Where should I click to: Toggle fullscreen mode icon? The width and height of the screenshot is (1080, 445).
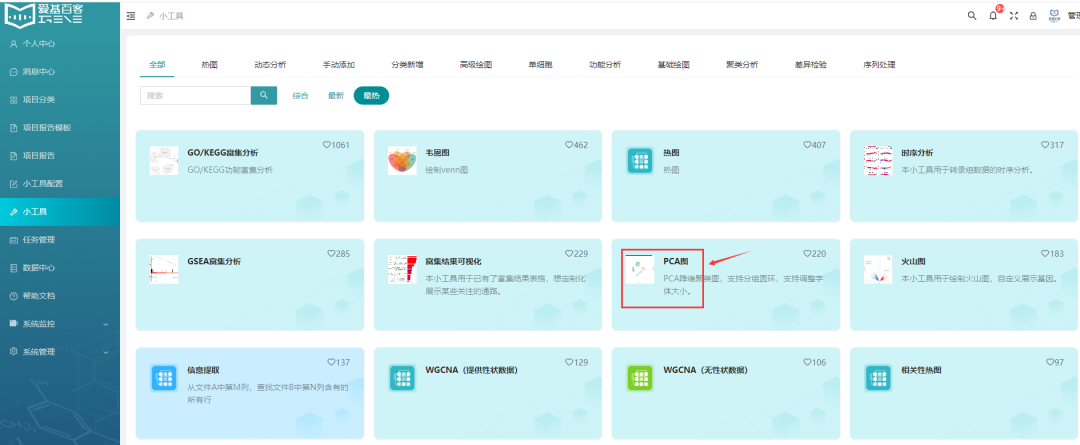tap(1013, 16)
